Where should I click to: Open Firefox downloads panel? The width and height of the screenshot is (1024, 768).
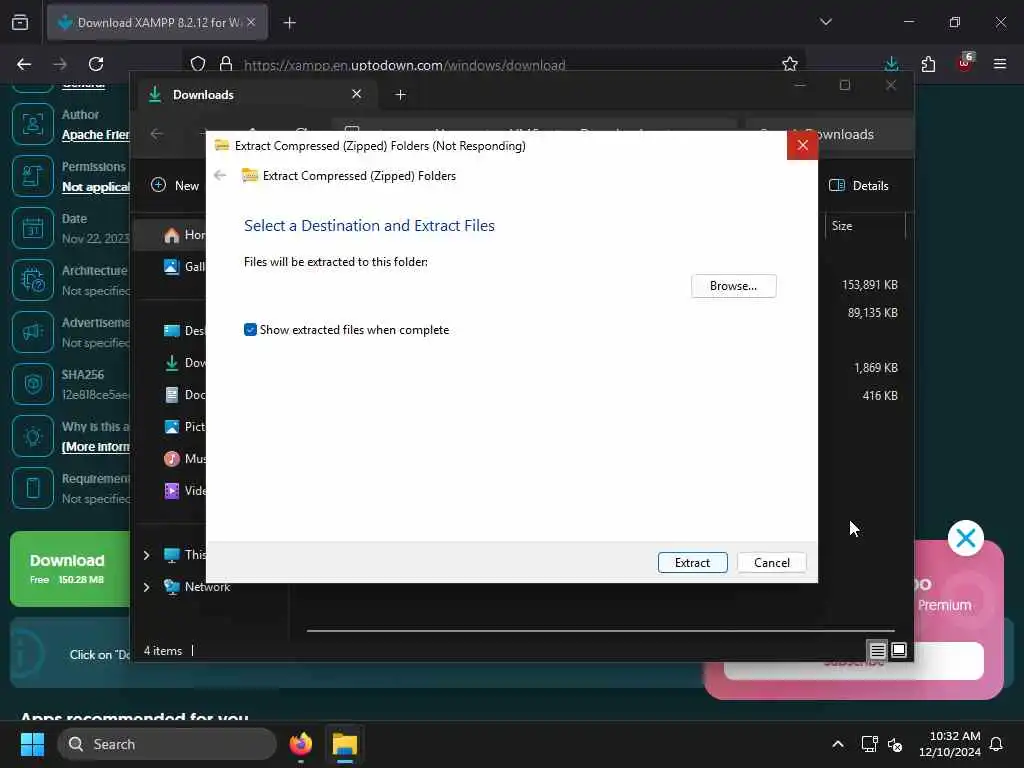[x=891, y=64]
